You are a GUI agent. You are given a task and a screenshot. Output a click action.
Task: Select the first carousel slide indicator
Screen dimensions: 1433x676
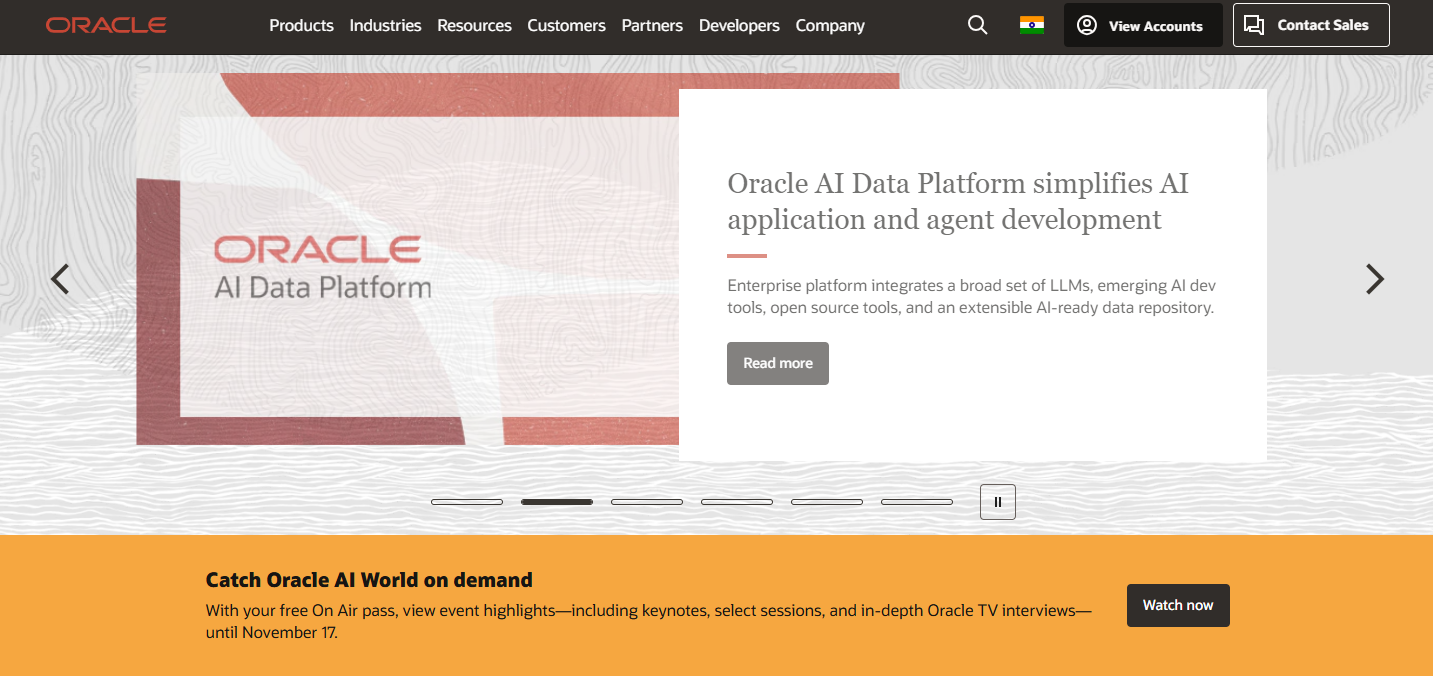(467, 501)
